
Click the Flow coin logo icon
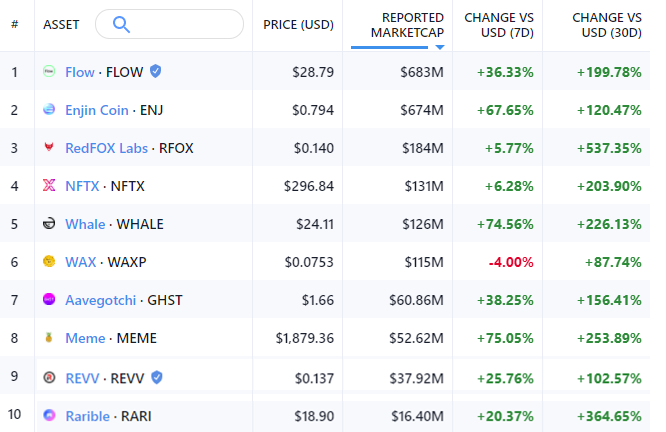tap(49, 71)
